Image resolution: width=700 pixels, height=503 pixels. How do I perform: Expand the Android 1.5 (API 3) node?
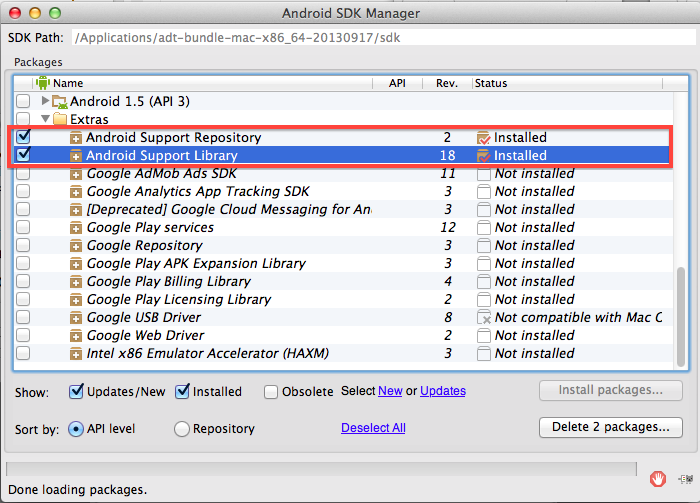pyautogui.click(x=45, y=101)
